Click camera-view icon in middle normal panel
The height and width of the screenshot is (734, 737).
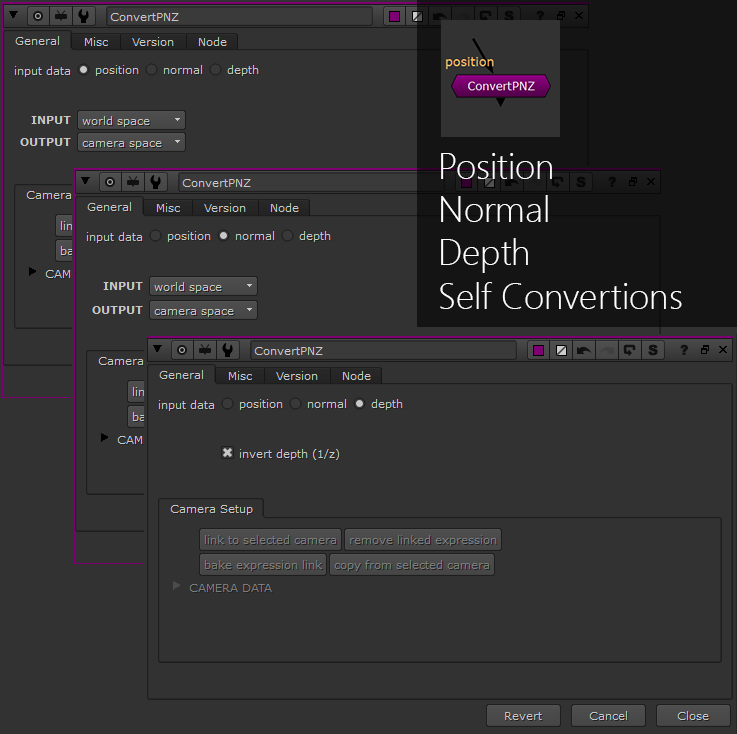(x=133, y=182)
